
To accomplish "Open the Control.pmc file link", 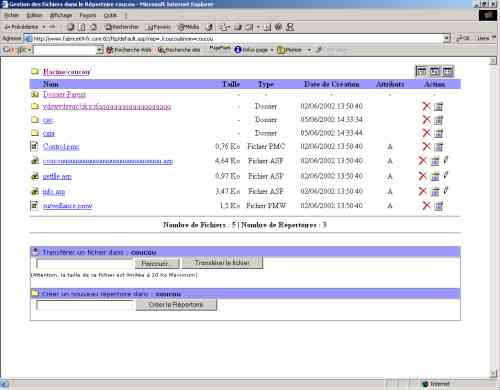I will [61, 147].
